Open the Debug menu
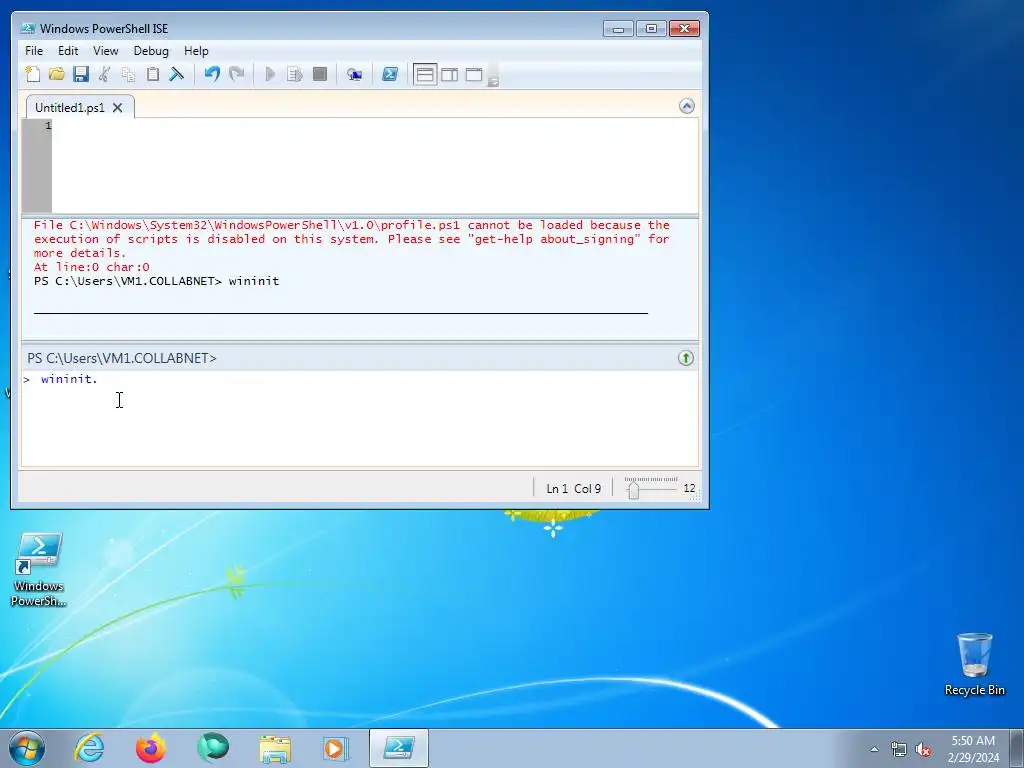 click(151, 51)
